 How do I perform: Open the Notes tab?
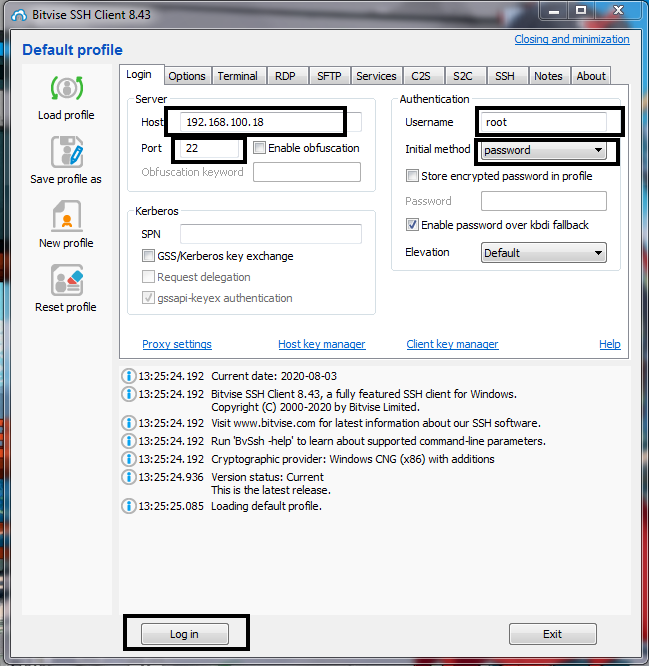548,76
